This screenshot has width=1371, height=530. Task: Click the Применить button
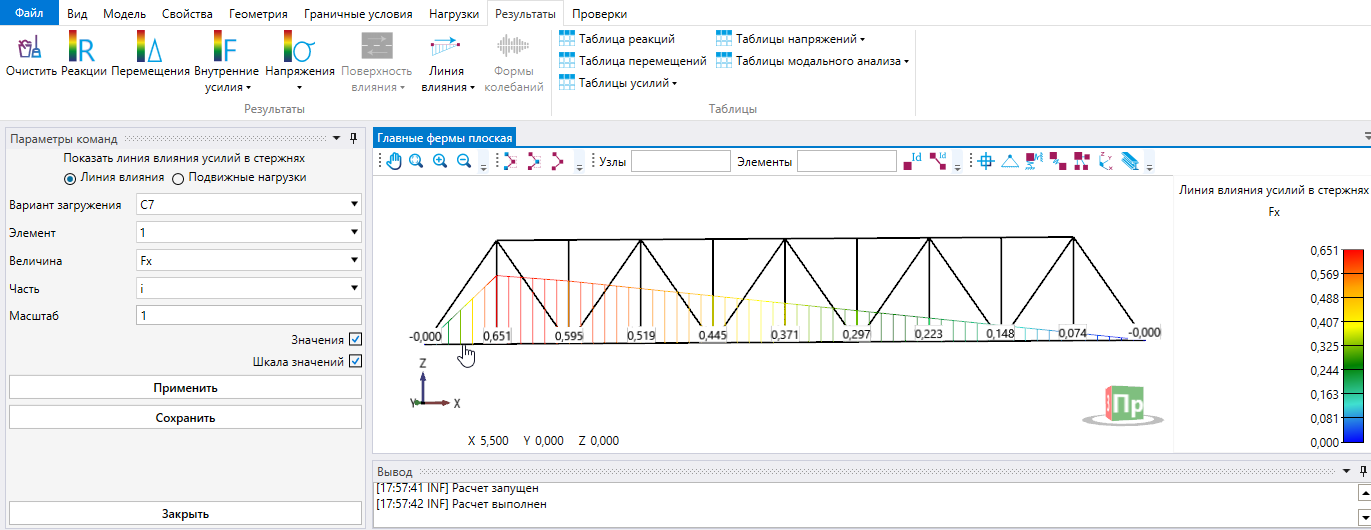click(x=185, y=388)
